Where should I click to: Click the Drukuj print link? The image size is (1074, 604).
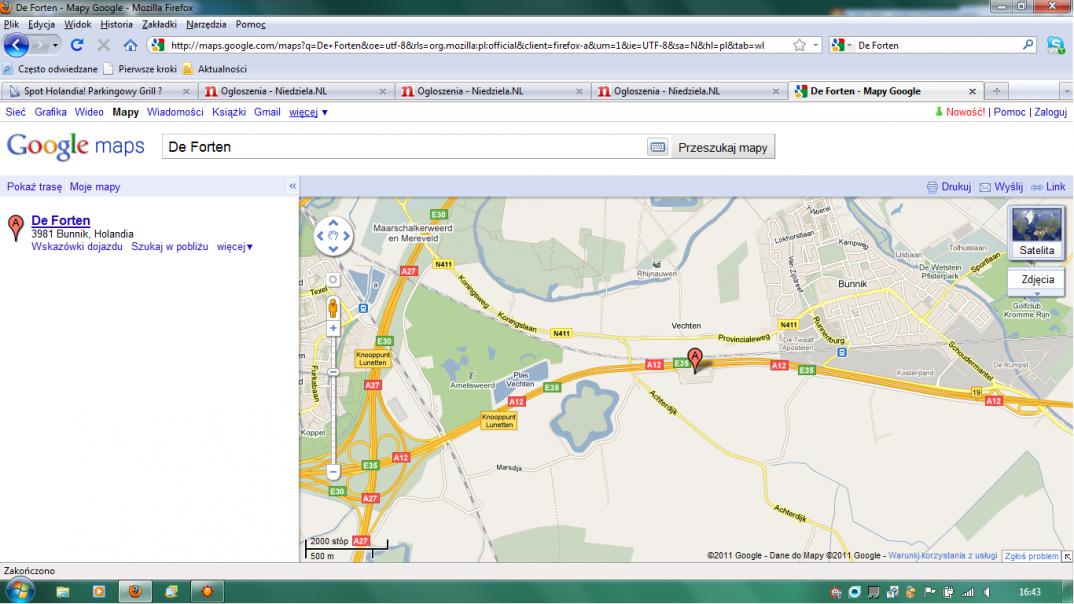949,186
